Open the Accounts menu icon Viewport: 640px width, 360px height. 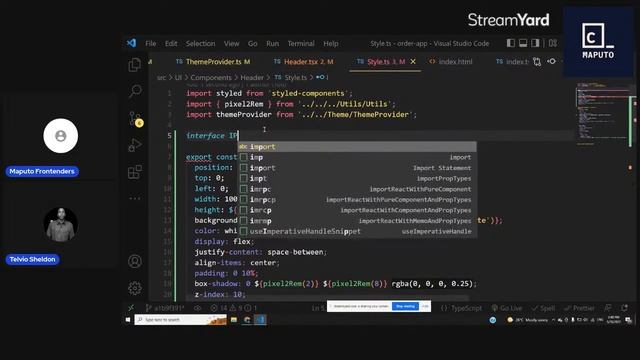[135, 261]
